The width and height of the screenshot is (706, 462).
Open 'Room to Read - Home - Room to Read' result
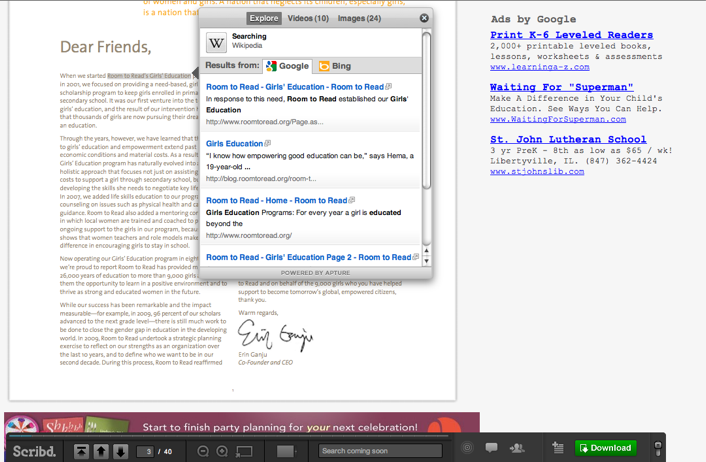[x=276, y=200]
